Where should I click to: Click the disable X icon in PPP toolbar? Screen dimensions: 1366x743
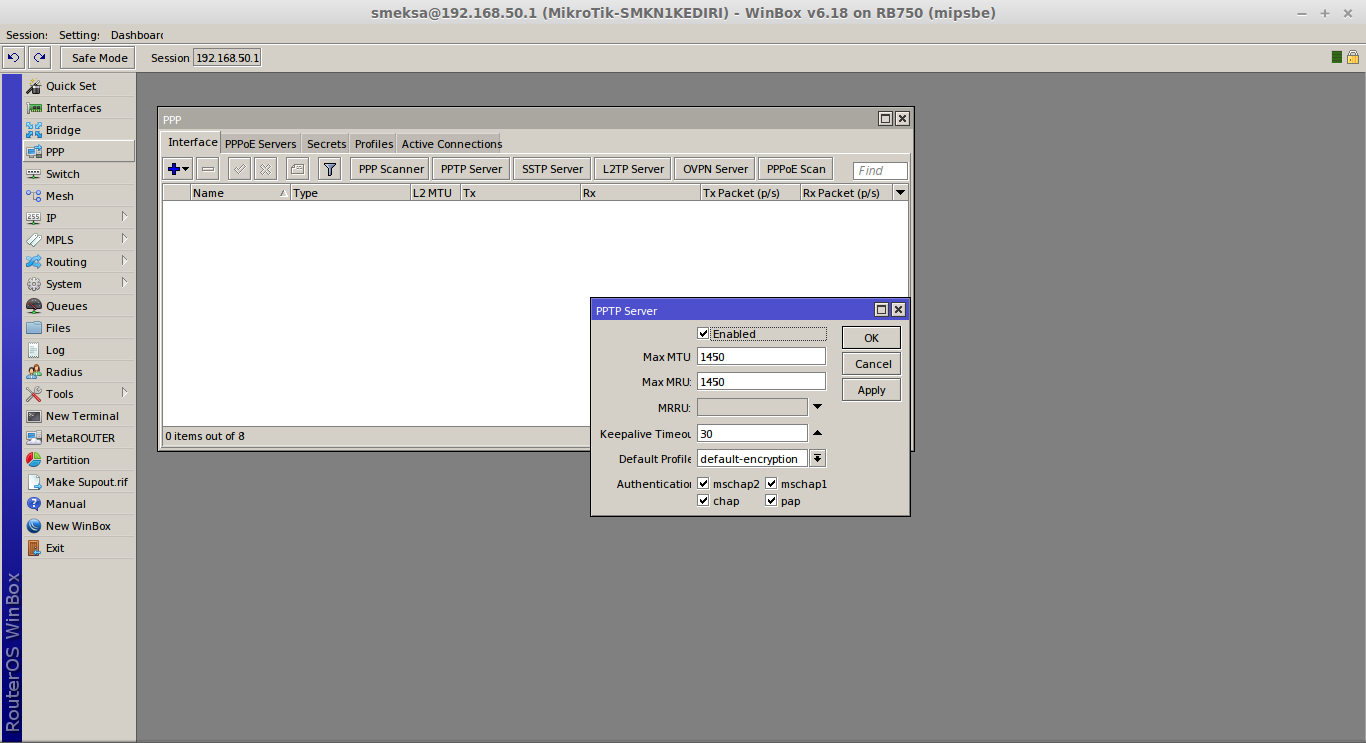[x=265, y=169]
